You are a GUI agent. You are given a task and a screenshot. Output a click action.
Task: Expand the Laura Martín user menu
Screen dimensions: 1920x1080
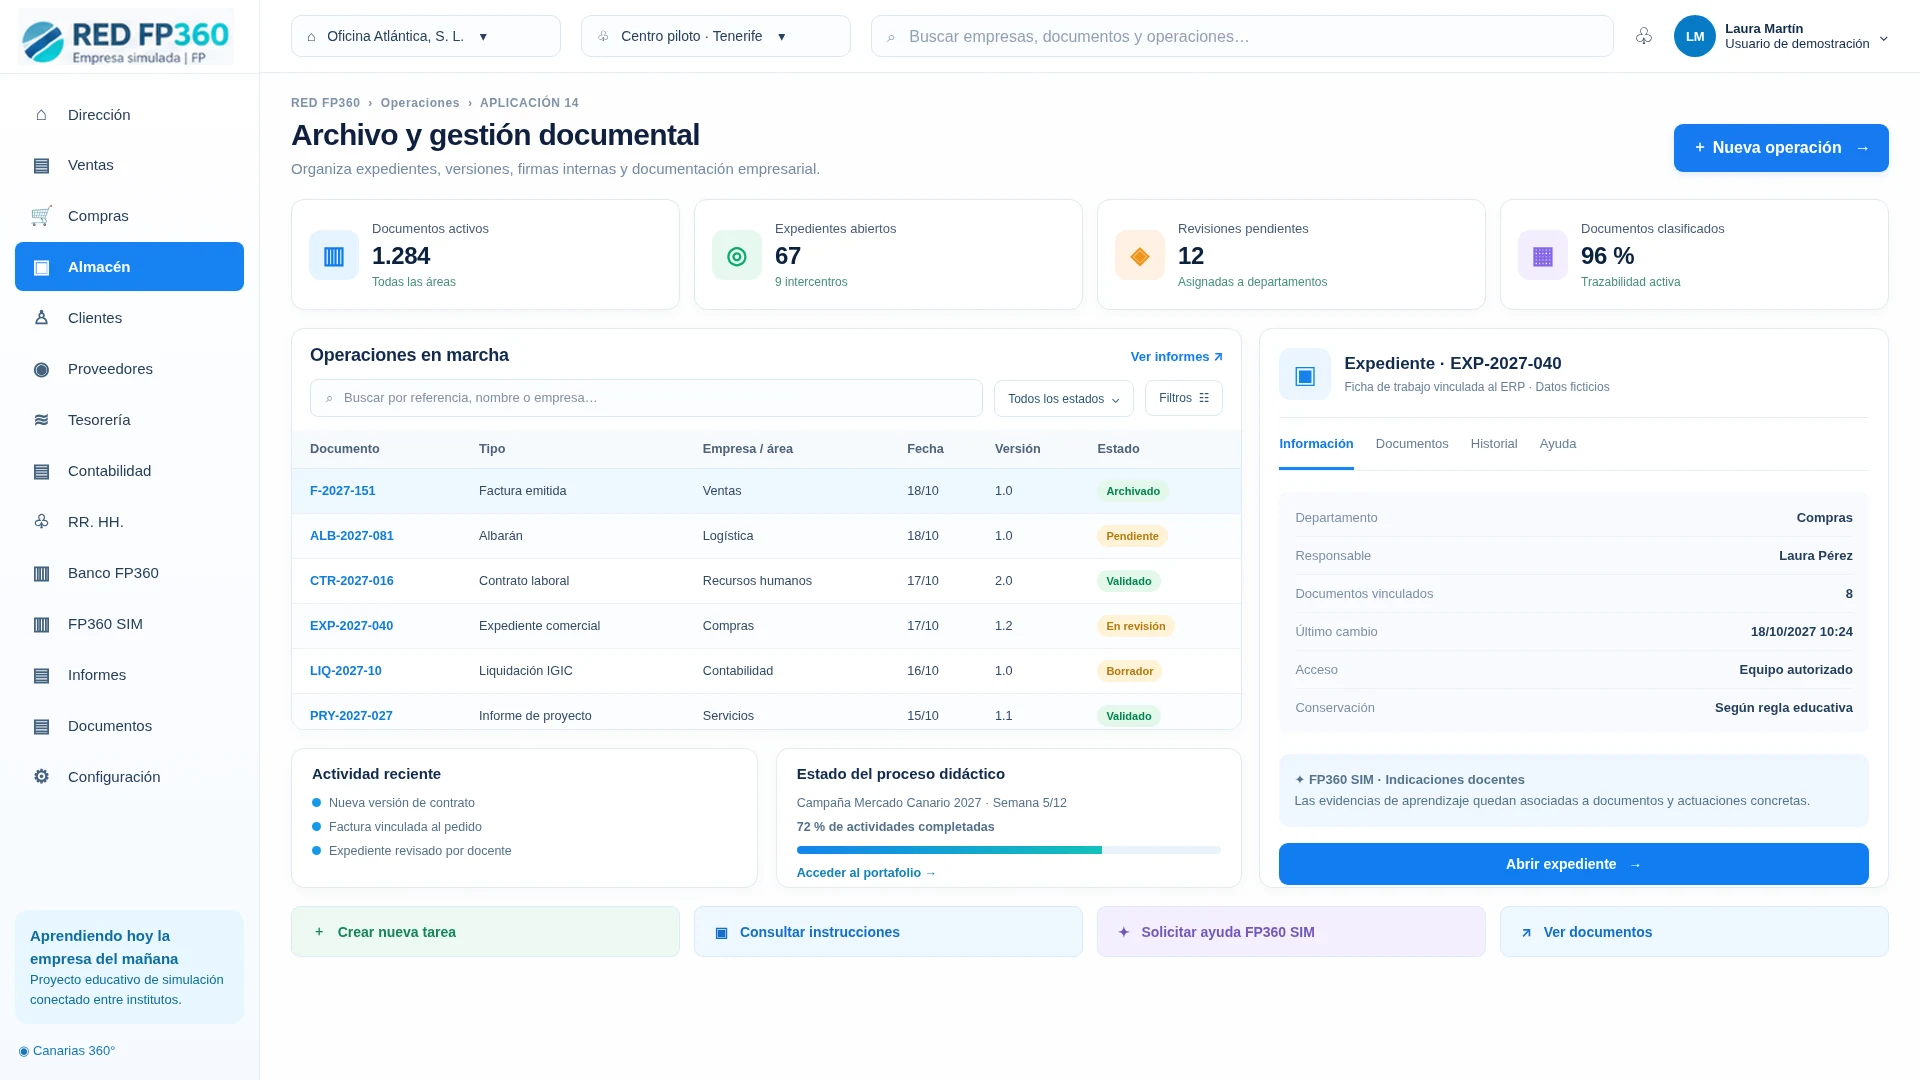(x=1781, y=36)
